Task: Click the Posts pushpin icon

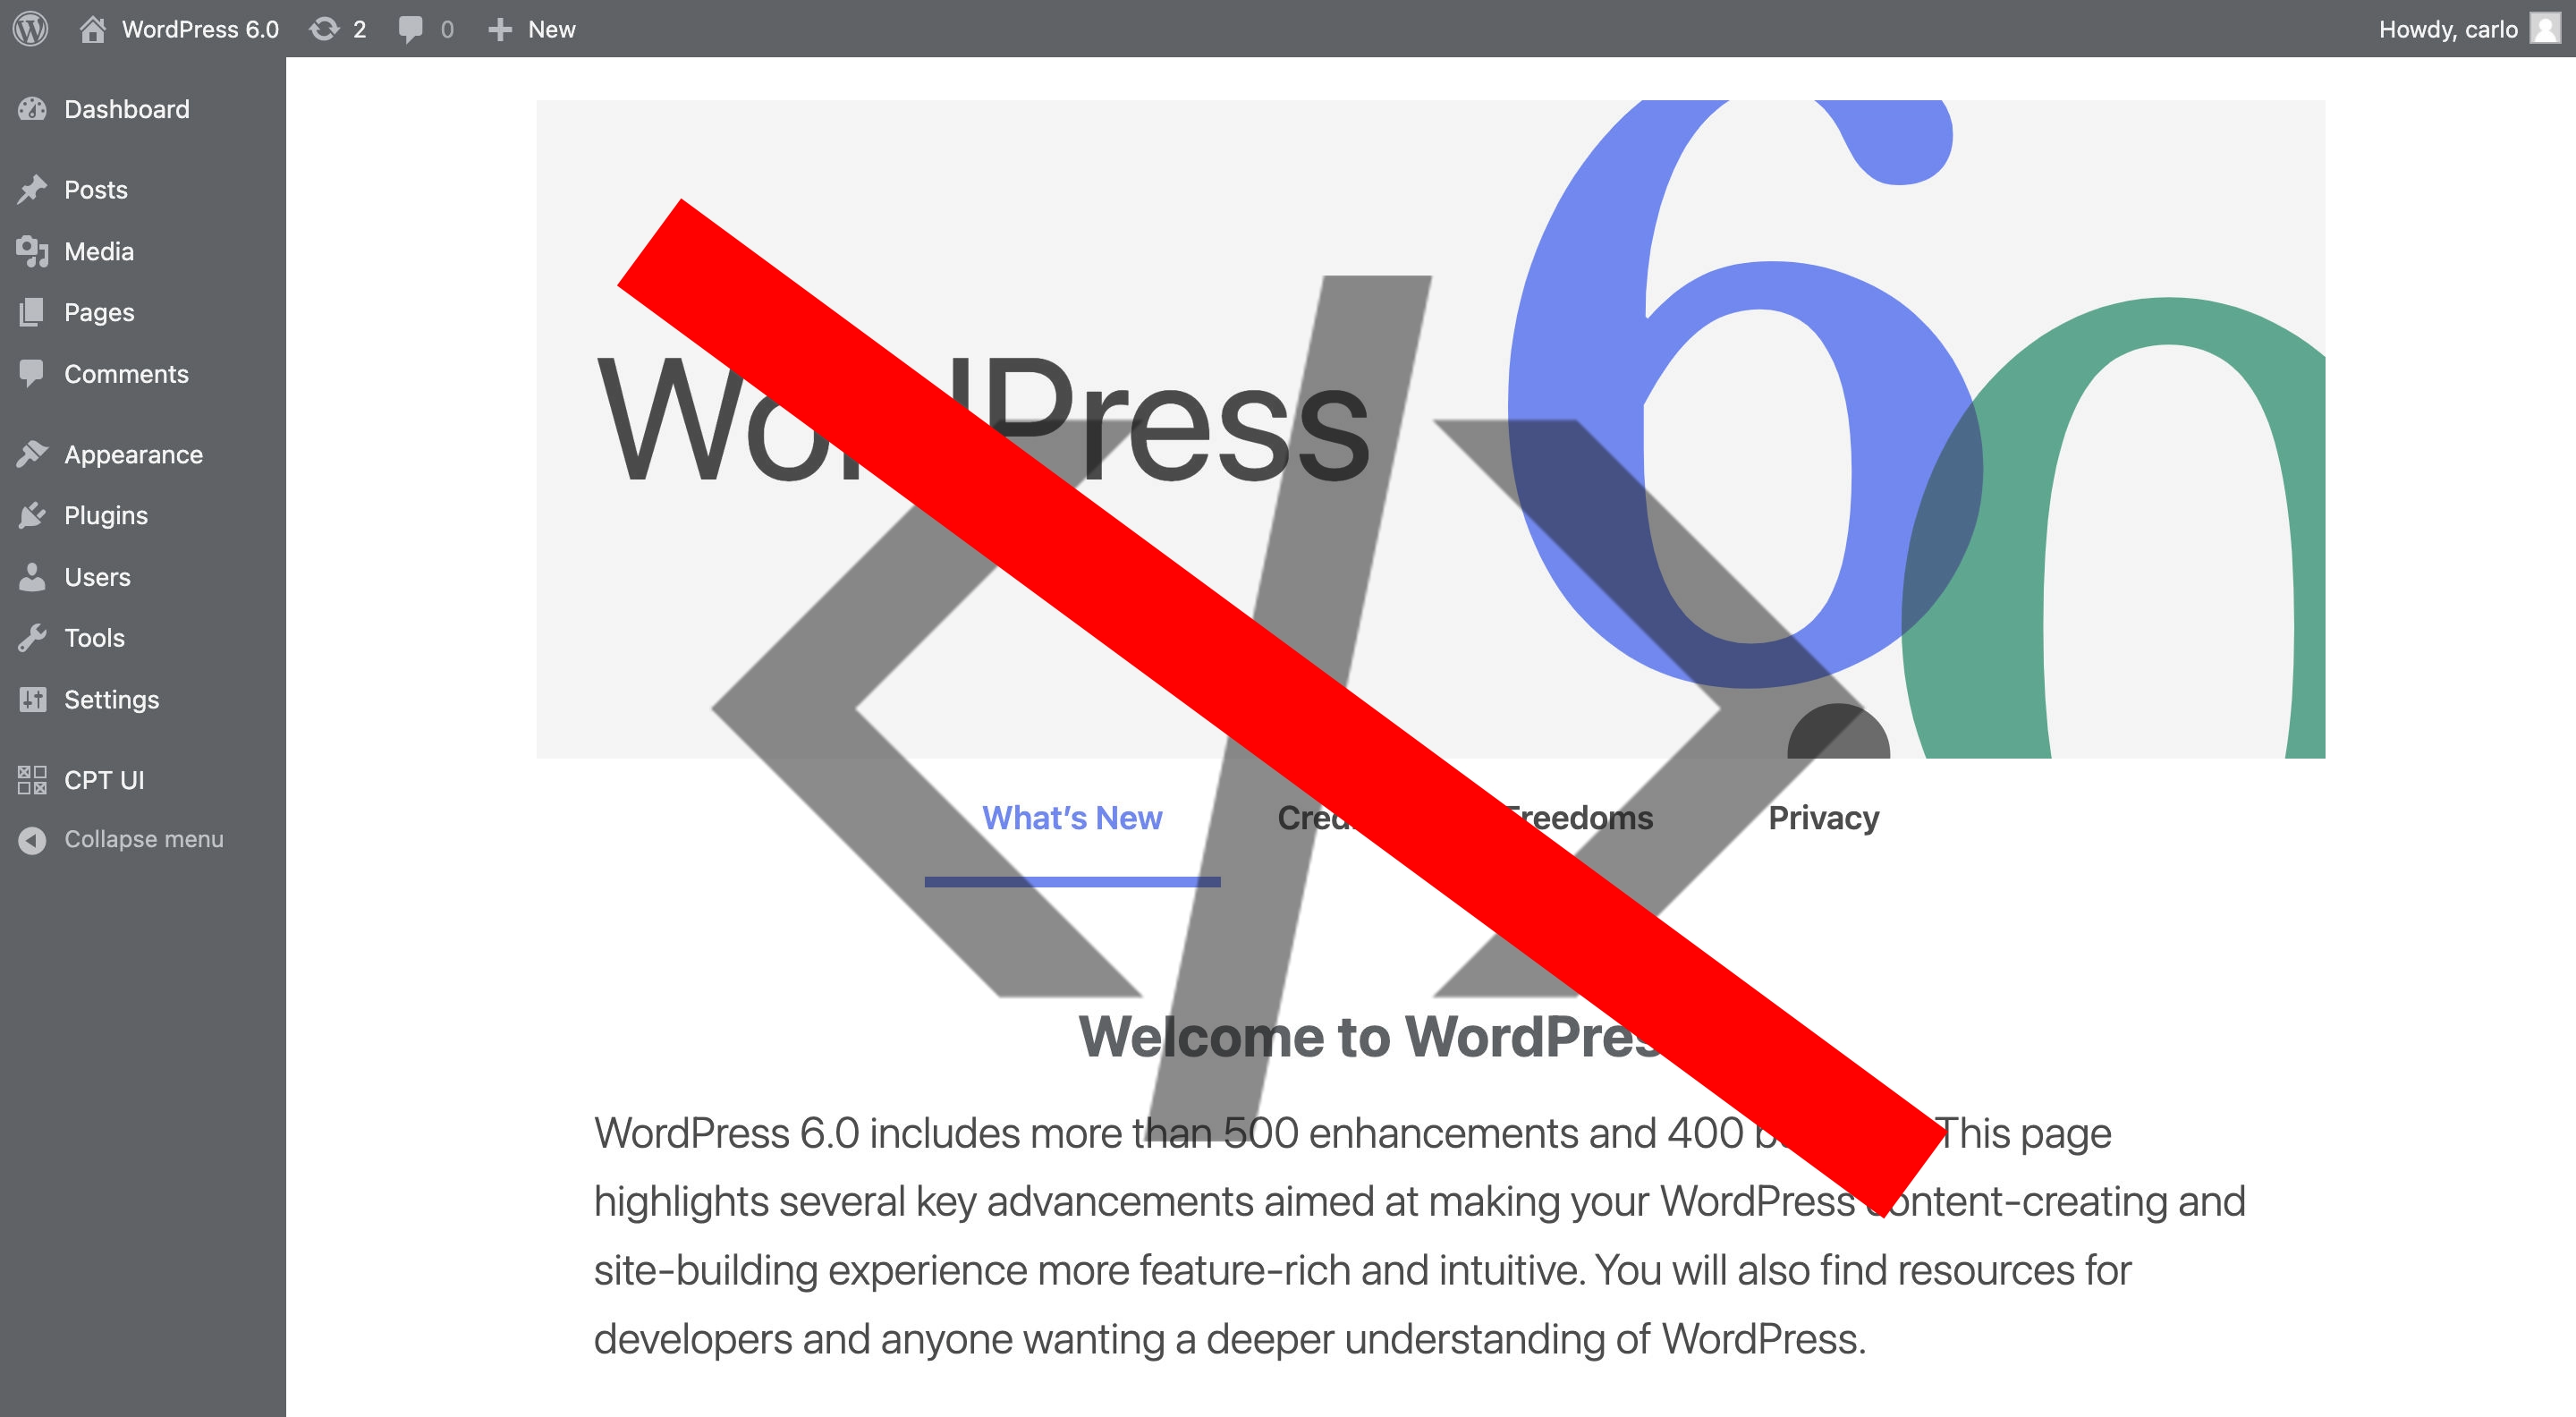Action: tap(32, 189)
